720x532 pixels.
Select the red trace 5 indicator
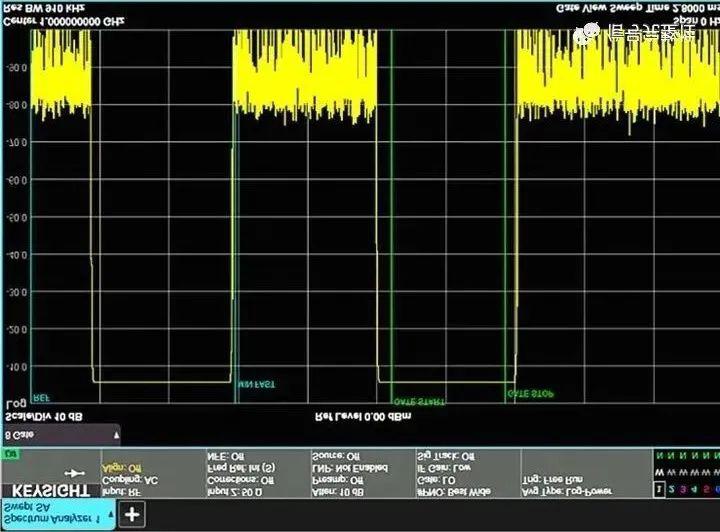pyautogui.click(x=706, y=489)
